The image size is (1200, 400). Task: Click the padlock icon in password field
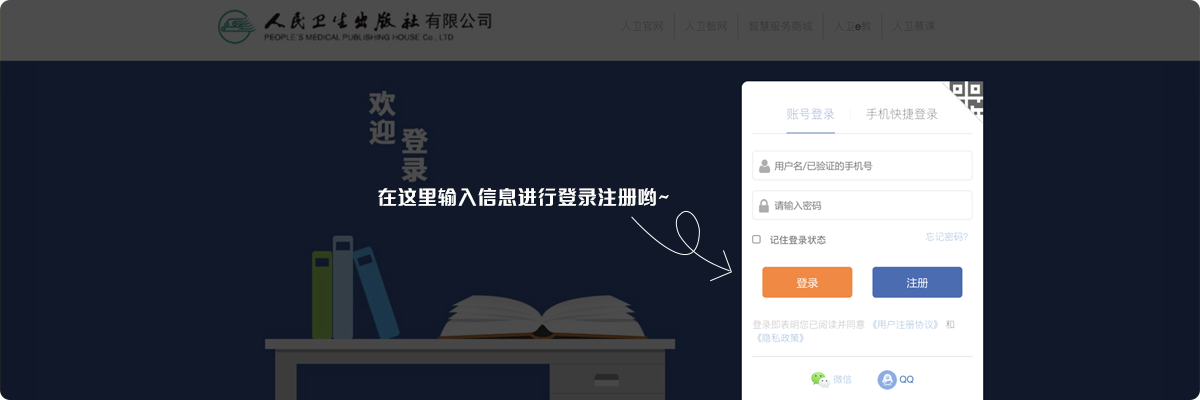[765, 205]
